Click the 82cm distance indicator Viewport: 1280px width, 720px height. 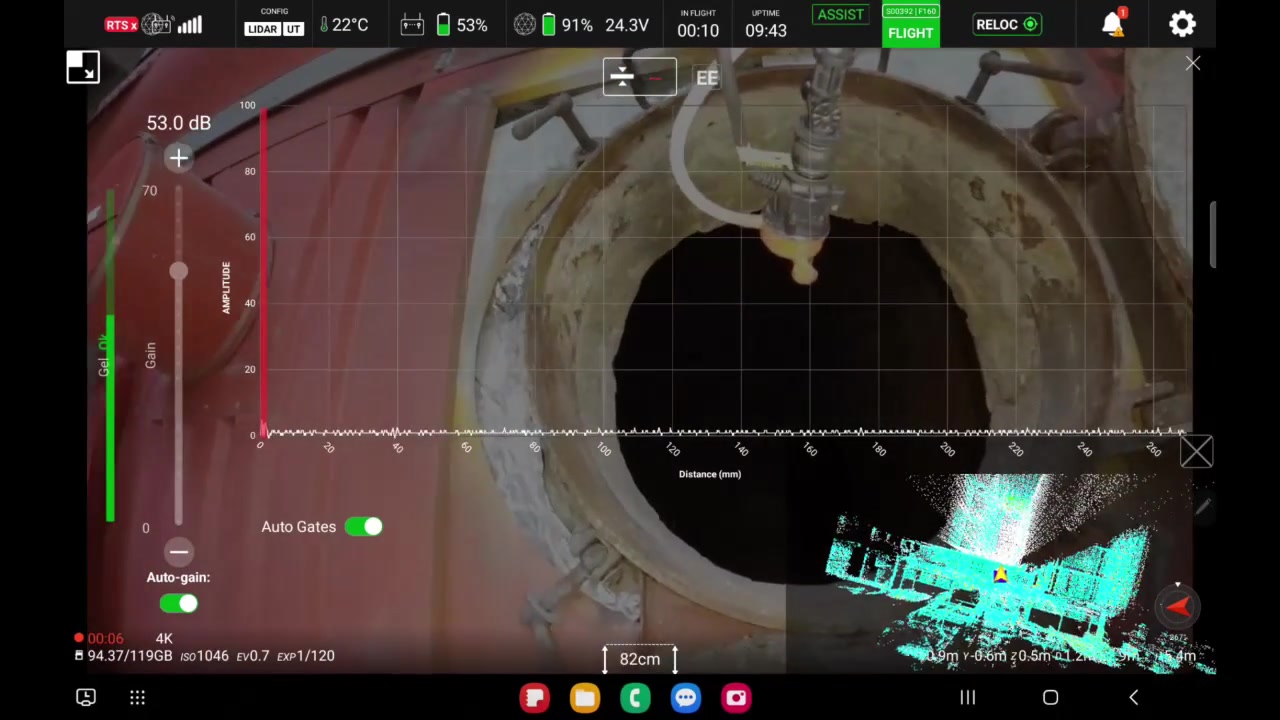(x=639, y=659)
